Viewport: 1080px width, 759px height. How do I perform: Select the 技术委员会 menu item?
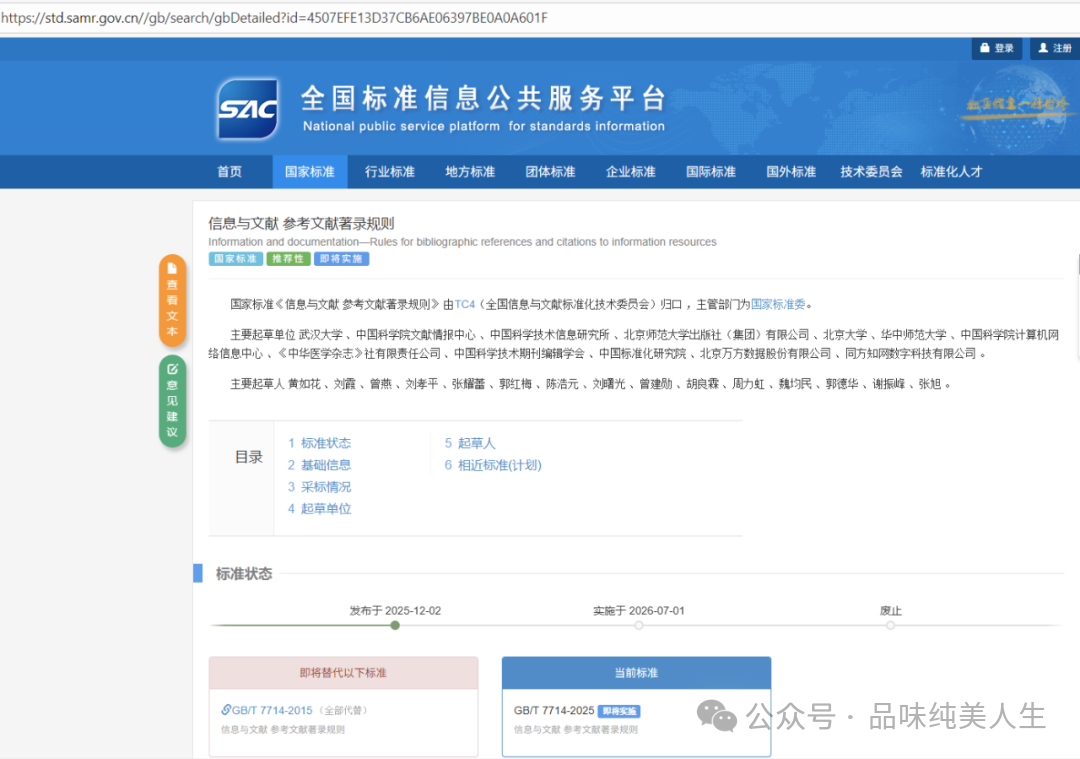pos(871,172)
